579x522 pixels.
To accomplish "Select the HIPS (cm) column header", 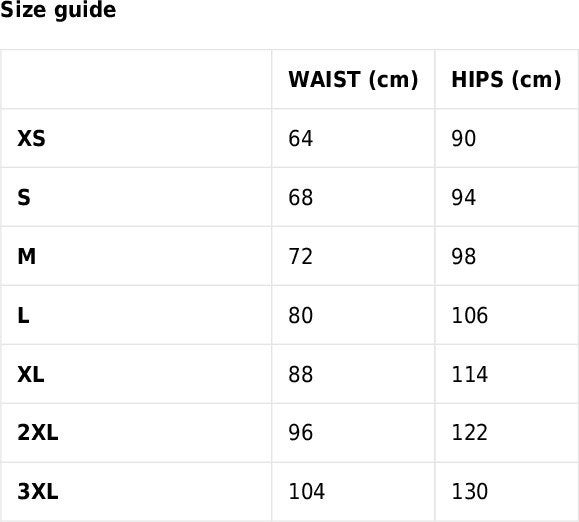I will coord(506,79).
